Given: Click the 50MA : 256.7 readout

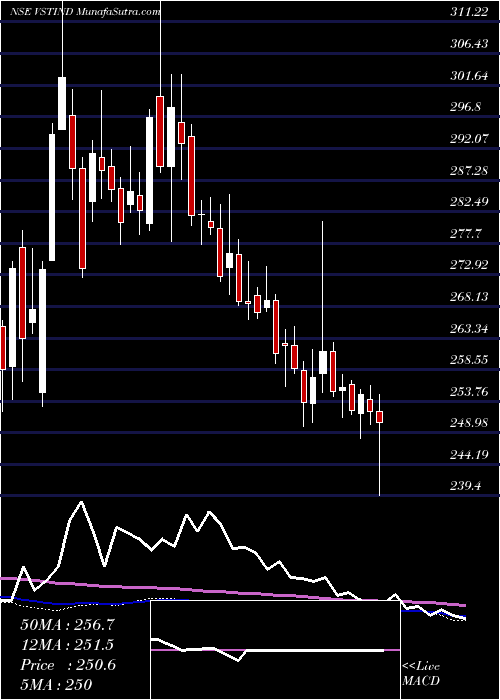Looking at the screenshot, I should pos(67,625).
